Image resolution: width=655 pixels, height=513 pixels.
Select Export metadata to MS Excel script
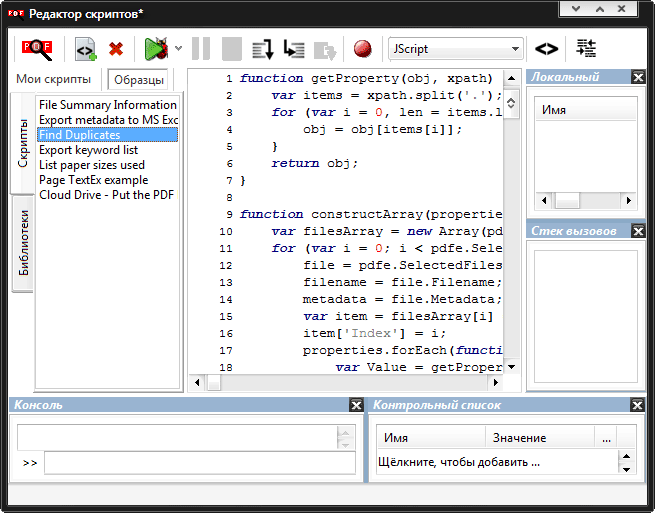click(x=108, y=120)
